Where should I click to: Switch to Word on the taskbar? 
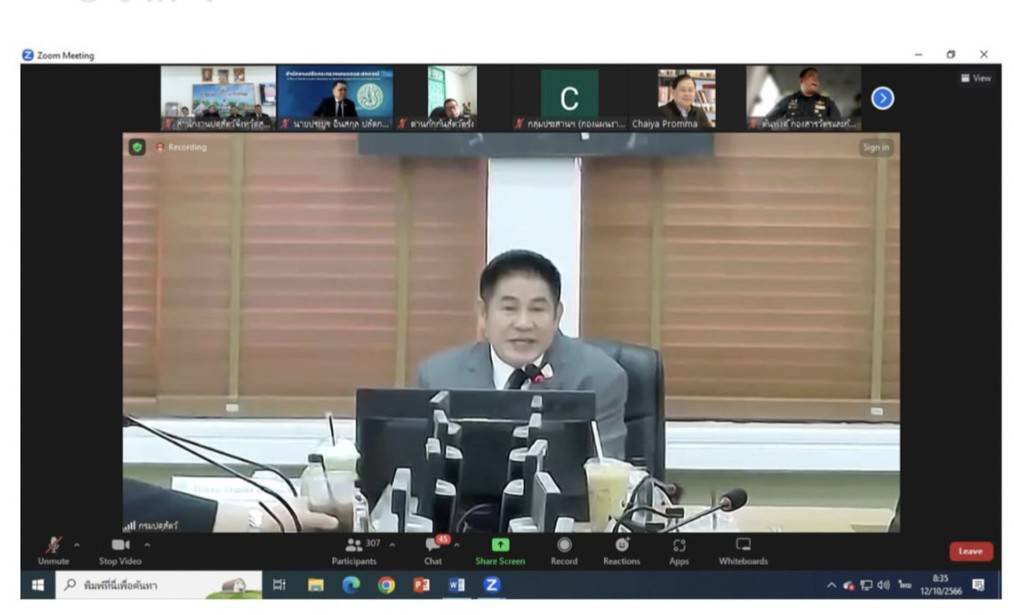tap(457, 585)
